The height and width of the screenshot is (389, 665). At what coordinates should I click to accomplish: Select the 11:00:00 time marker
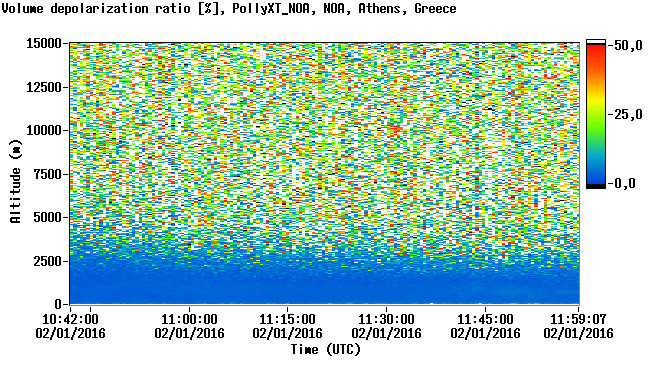pos(189,326)
